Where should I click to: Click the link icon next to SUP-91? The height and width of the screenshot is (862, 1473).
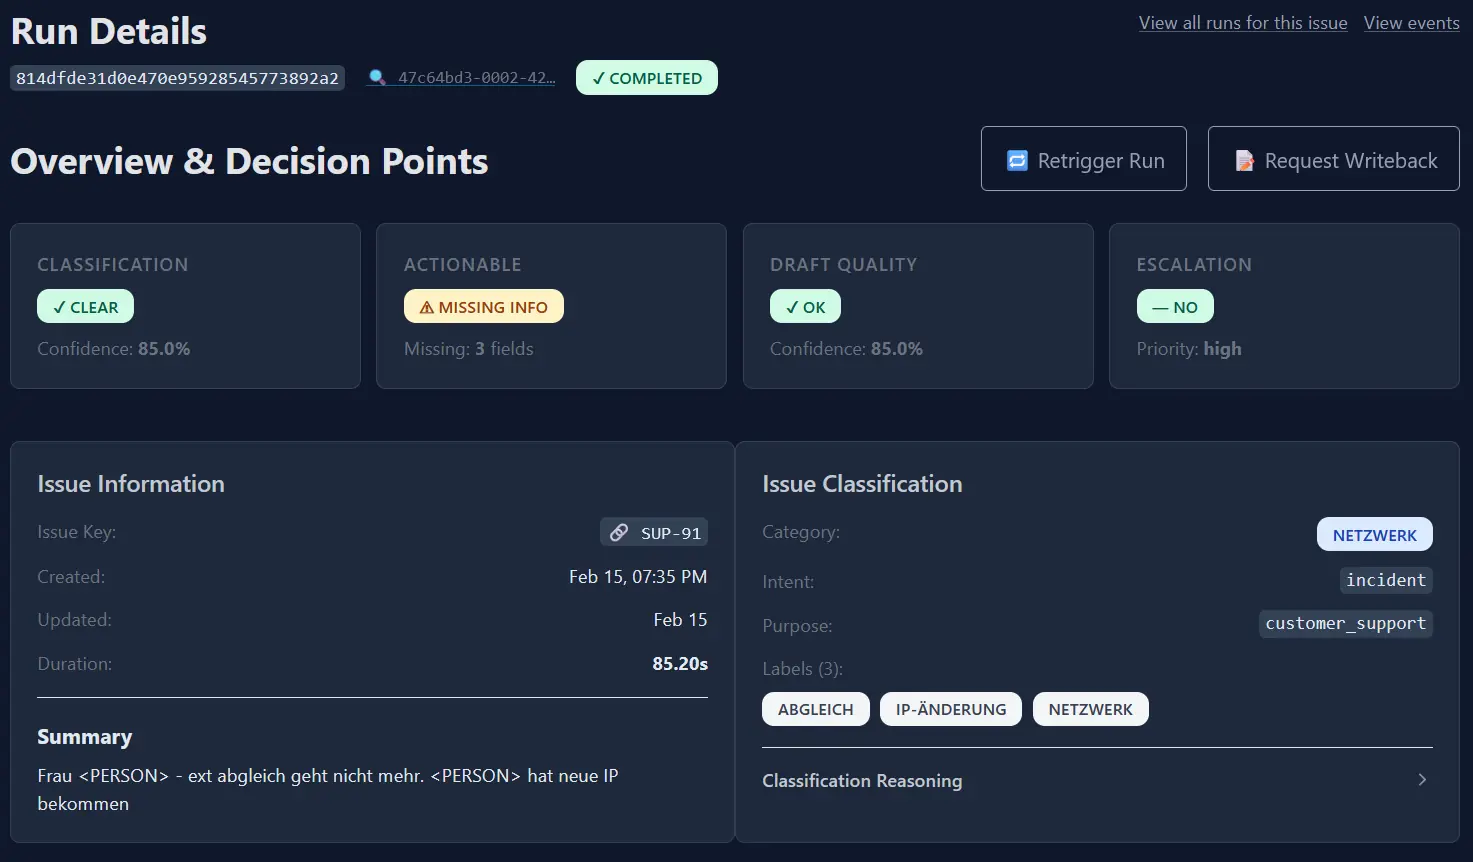[619, 533]
